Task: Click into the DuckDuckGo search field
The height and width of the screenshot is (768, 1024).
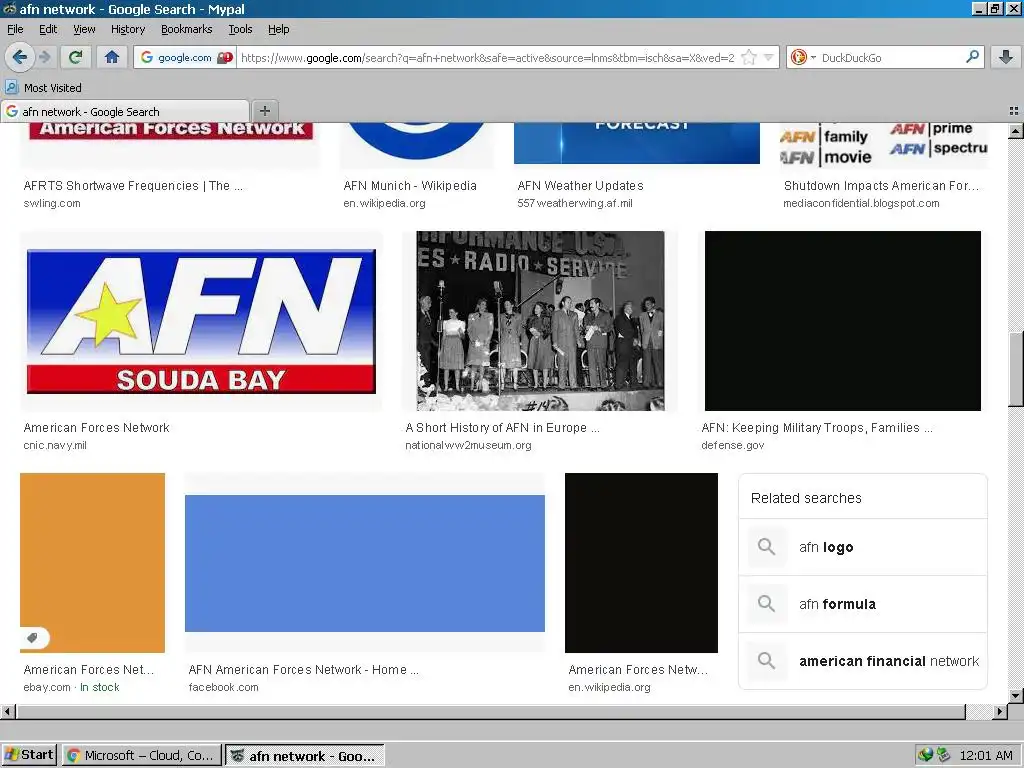Action: click(889, 57)
